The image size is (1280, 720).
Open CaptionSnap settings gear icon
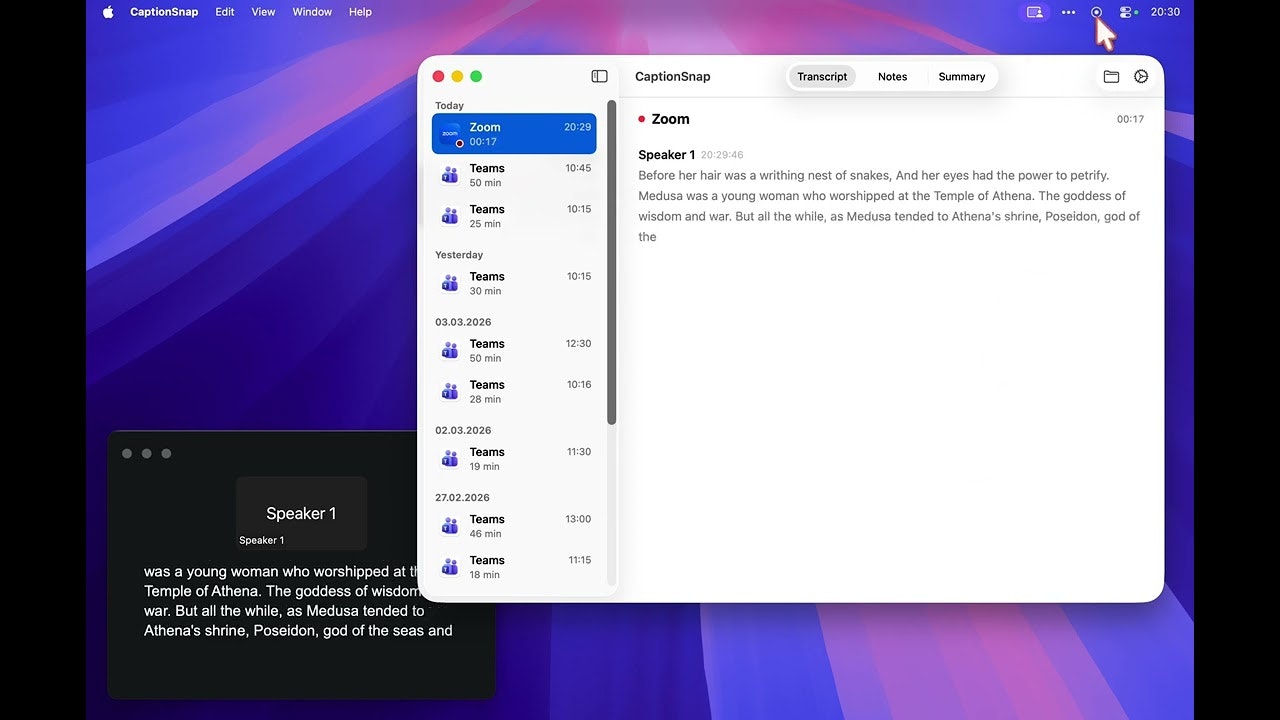pyautogui.click(x=1141, y=76)
